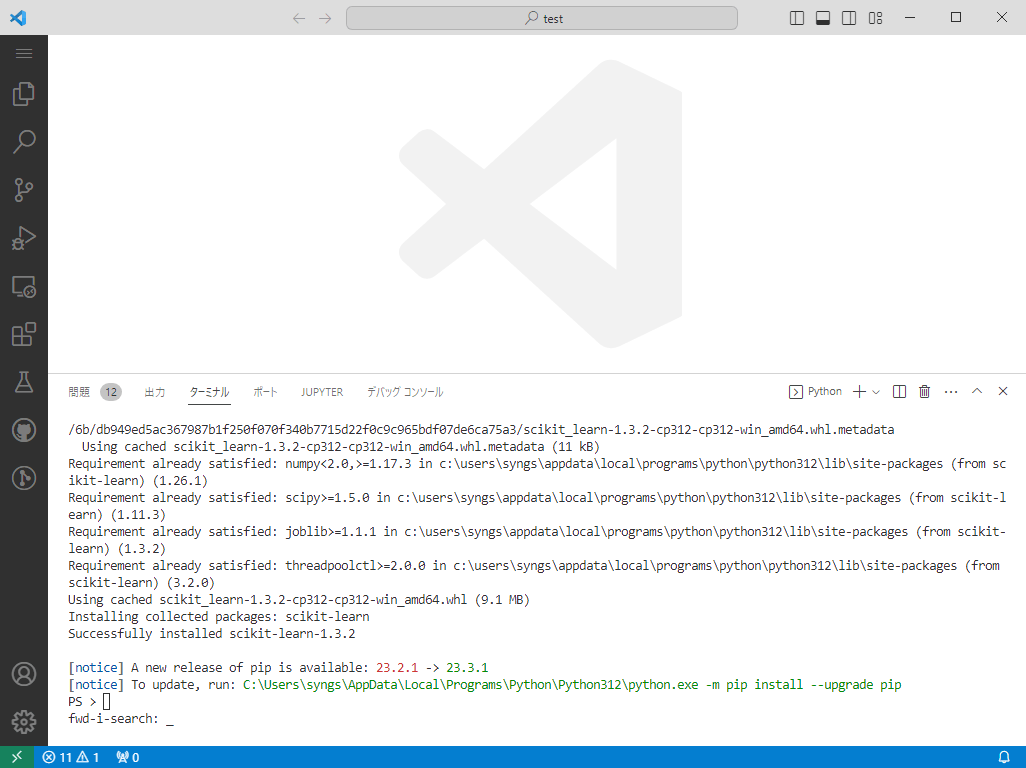Open terminal panel more actions ellipsis menu
This screenshot has height=768, width=1026.
pyautogui.click(x=951, y=392)
